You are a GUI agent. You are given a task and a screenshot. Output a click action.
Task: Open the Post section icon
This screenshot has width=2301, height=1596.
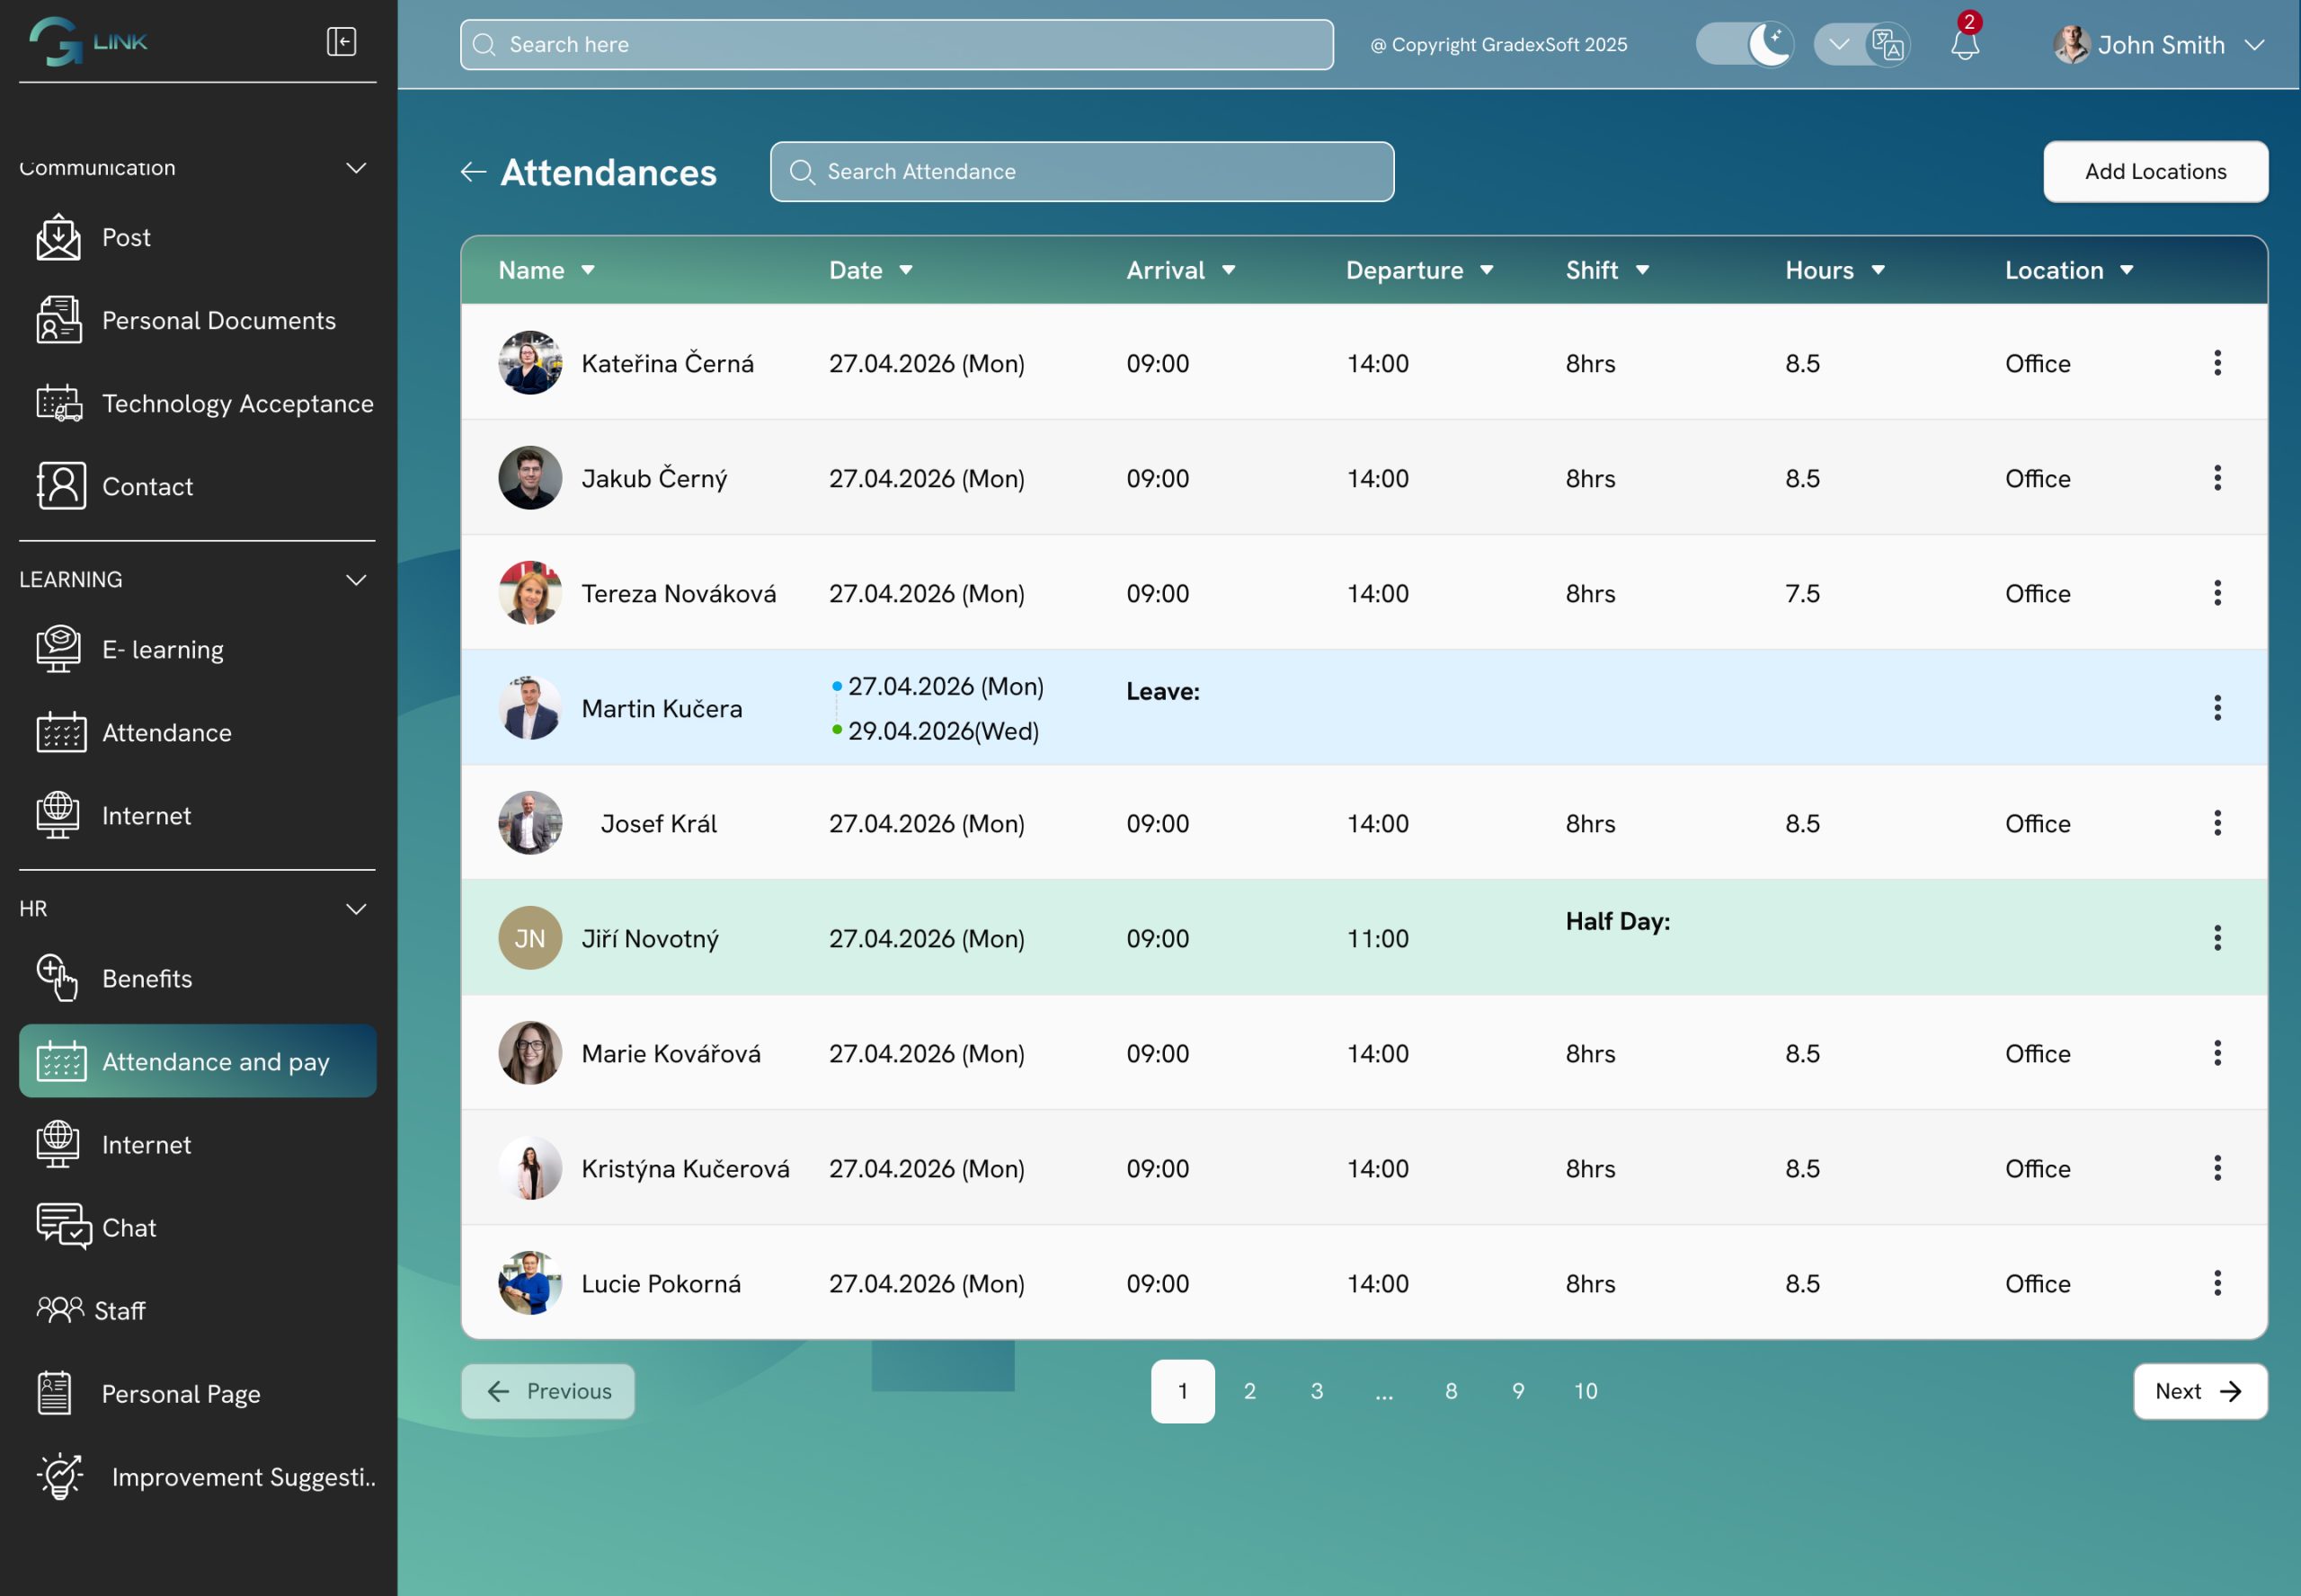point(58,237)
